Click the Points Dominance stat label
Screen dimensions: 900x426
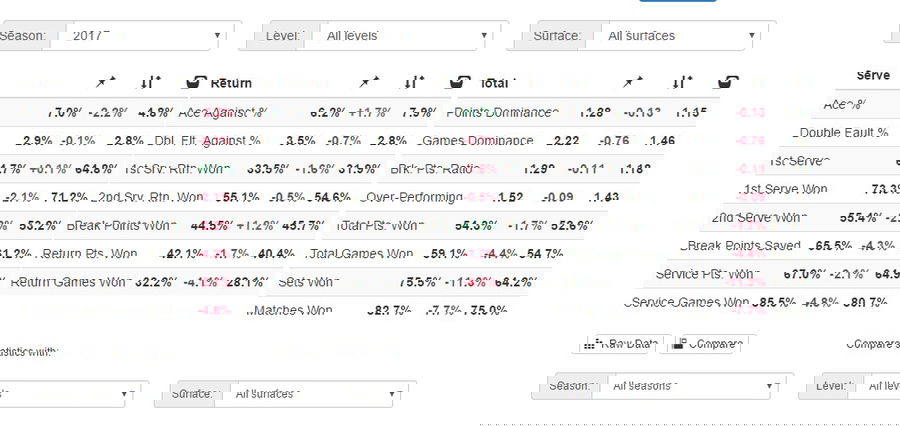point(501,113)
